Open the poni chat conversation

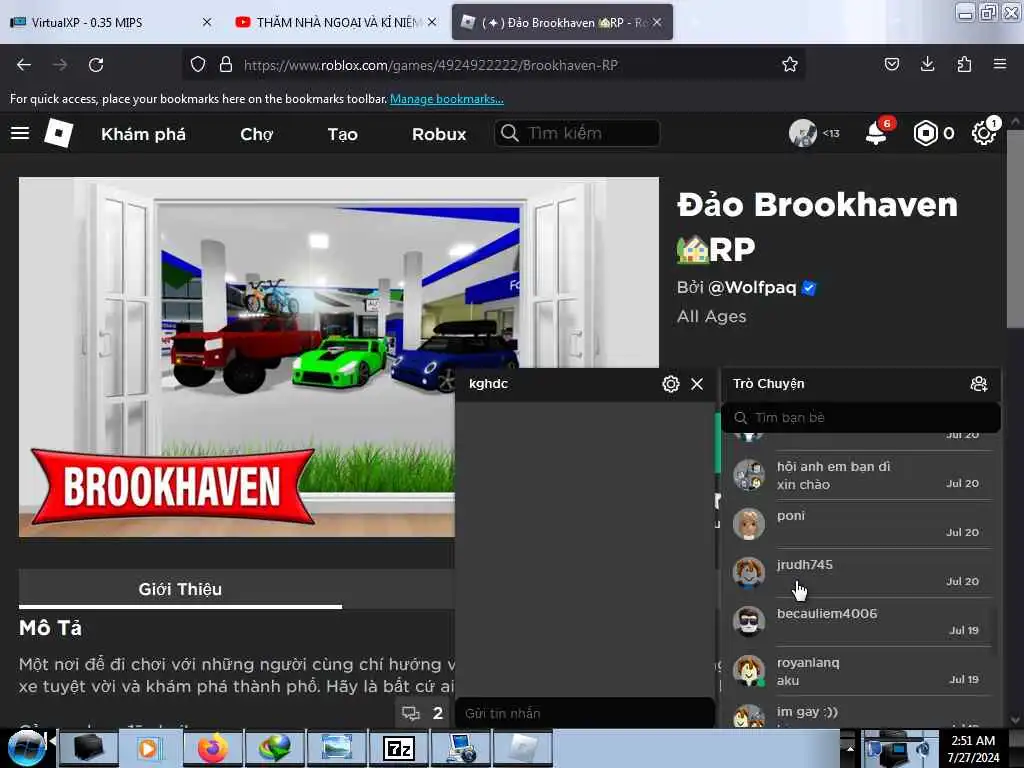tap(859, 524)
